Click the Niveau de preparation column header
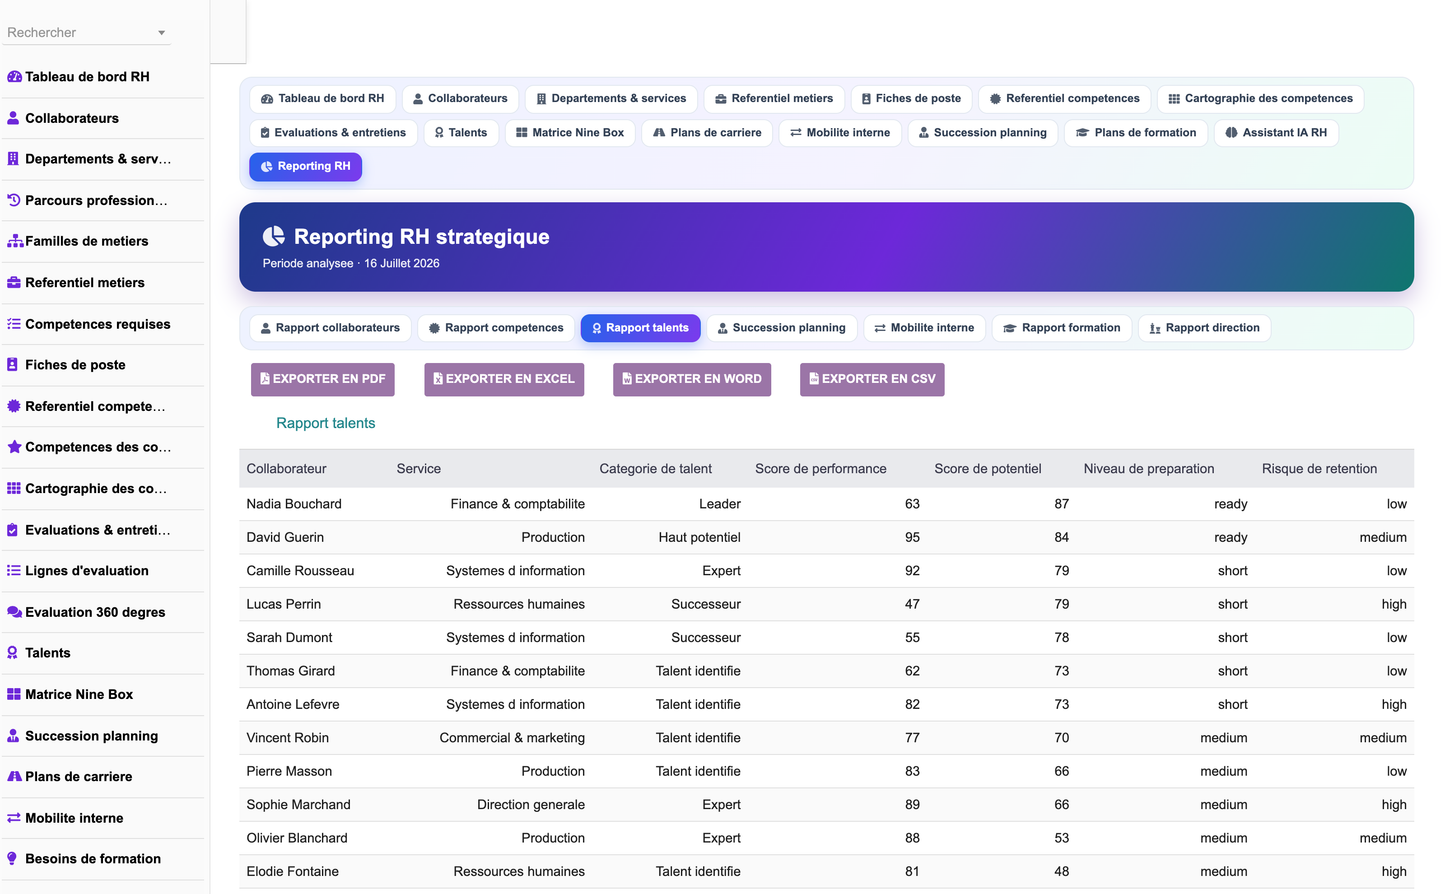Screen dimensions: 1445x894 point(1149,469)
